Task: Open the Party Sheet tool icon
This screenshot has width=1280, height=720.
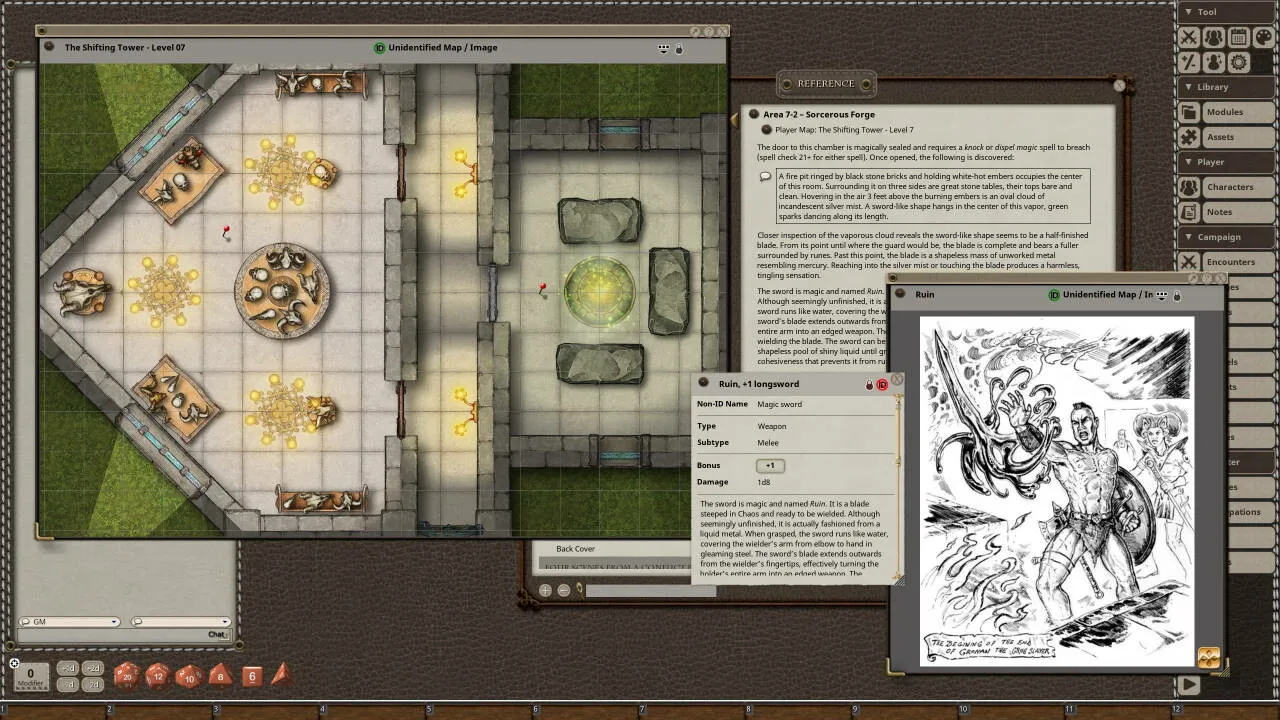Action: [1214, 38]
